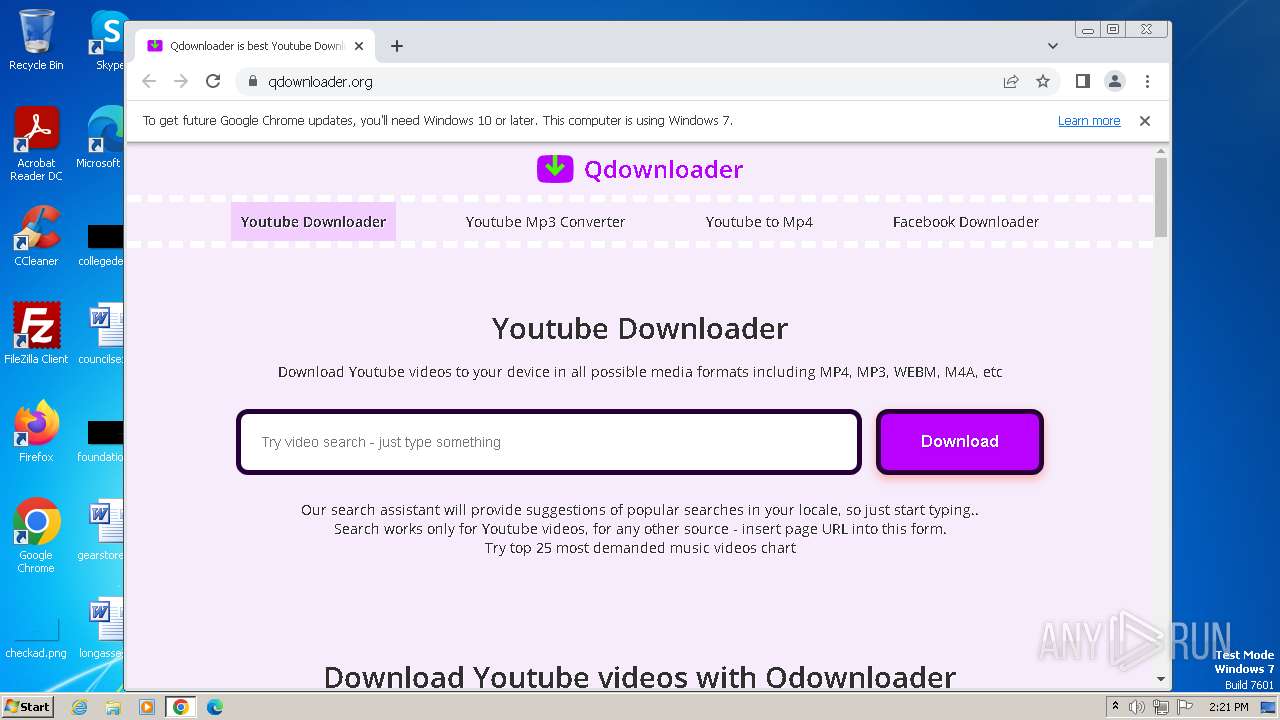Screen dimensions: 1280x720
Task: Select the Skype desktop shortcut
Action: 108,40
